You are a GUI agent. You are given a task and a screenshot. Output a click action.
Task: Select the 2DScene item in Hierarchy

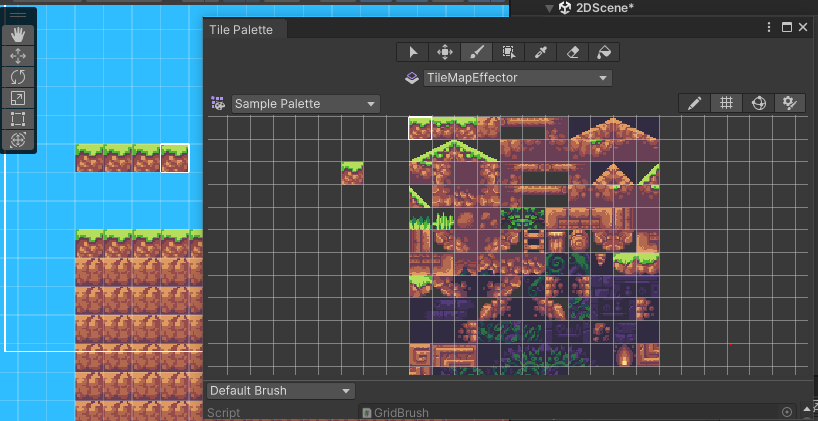point(605,8)
